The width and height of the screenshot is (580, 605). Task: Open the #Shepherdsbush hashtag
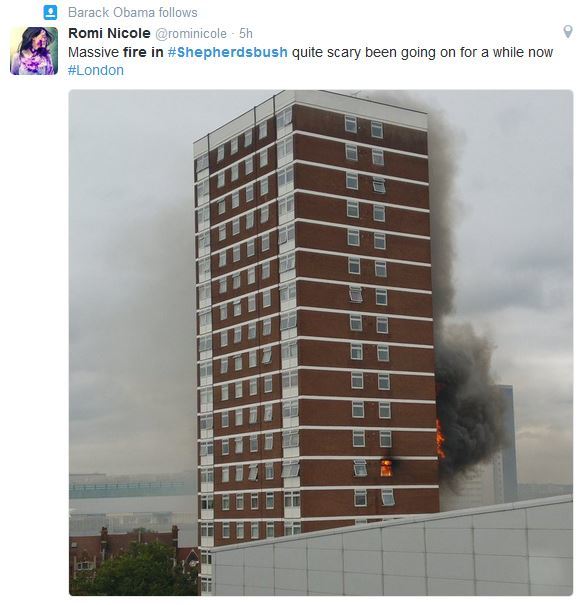coord(228,52)
